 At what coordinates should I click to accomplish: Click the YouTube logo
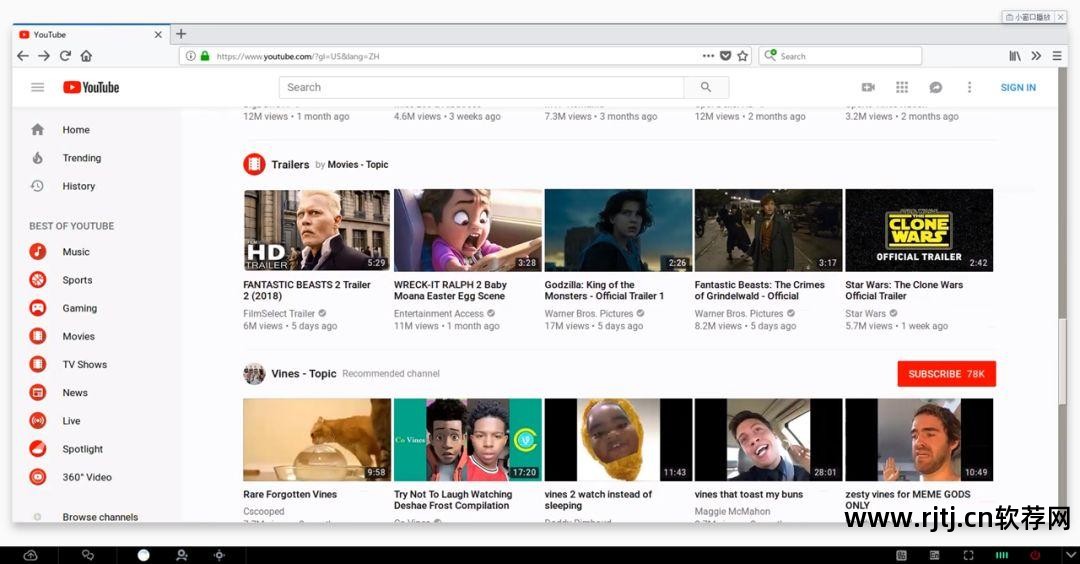(x=91, y=87)
